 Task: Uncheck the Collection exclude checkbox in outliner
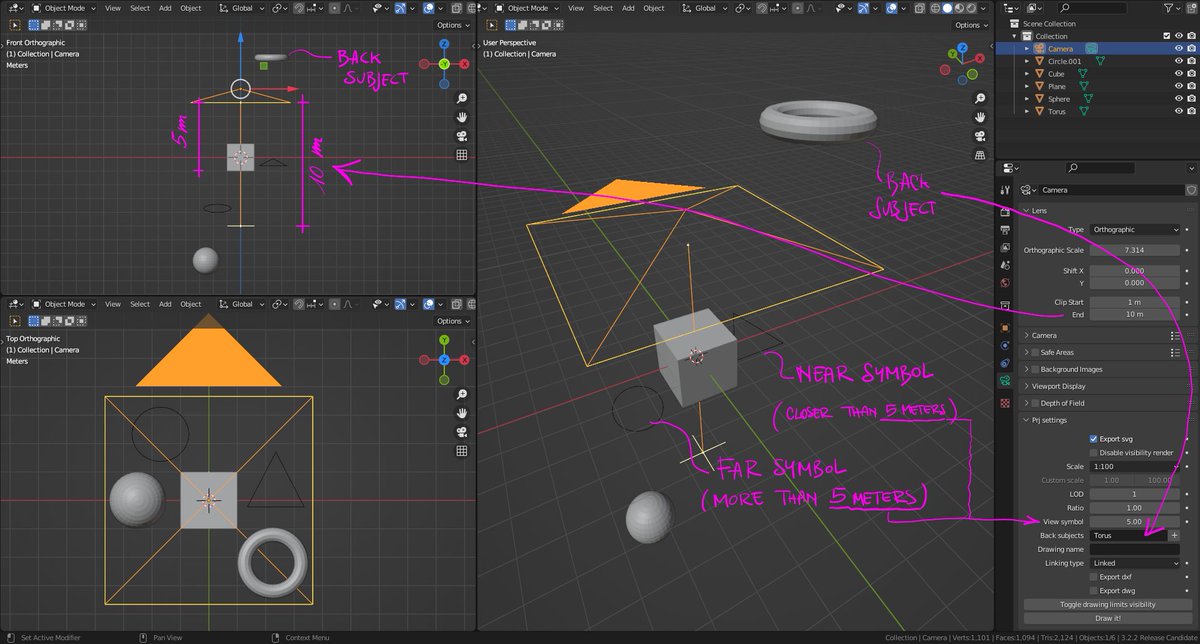point(1167,36)
